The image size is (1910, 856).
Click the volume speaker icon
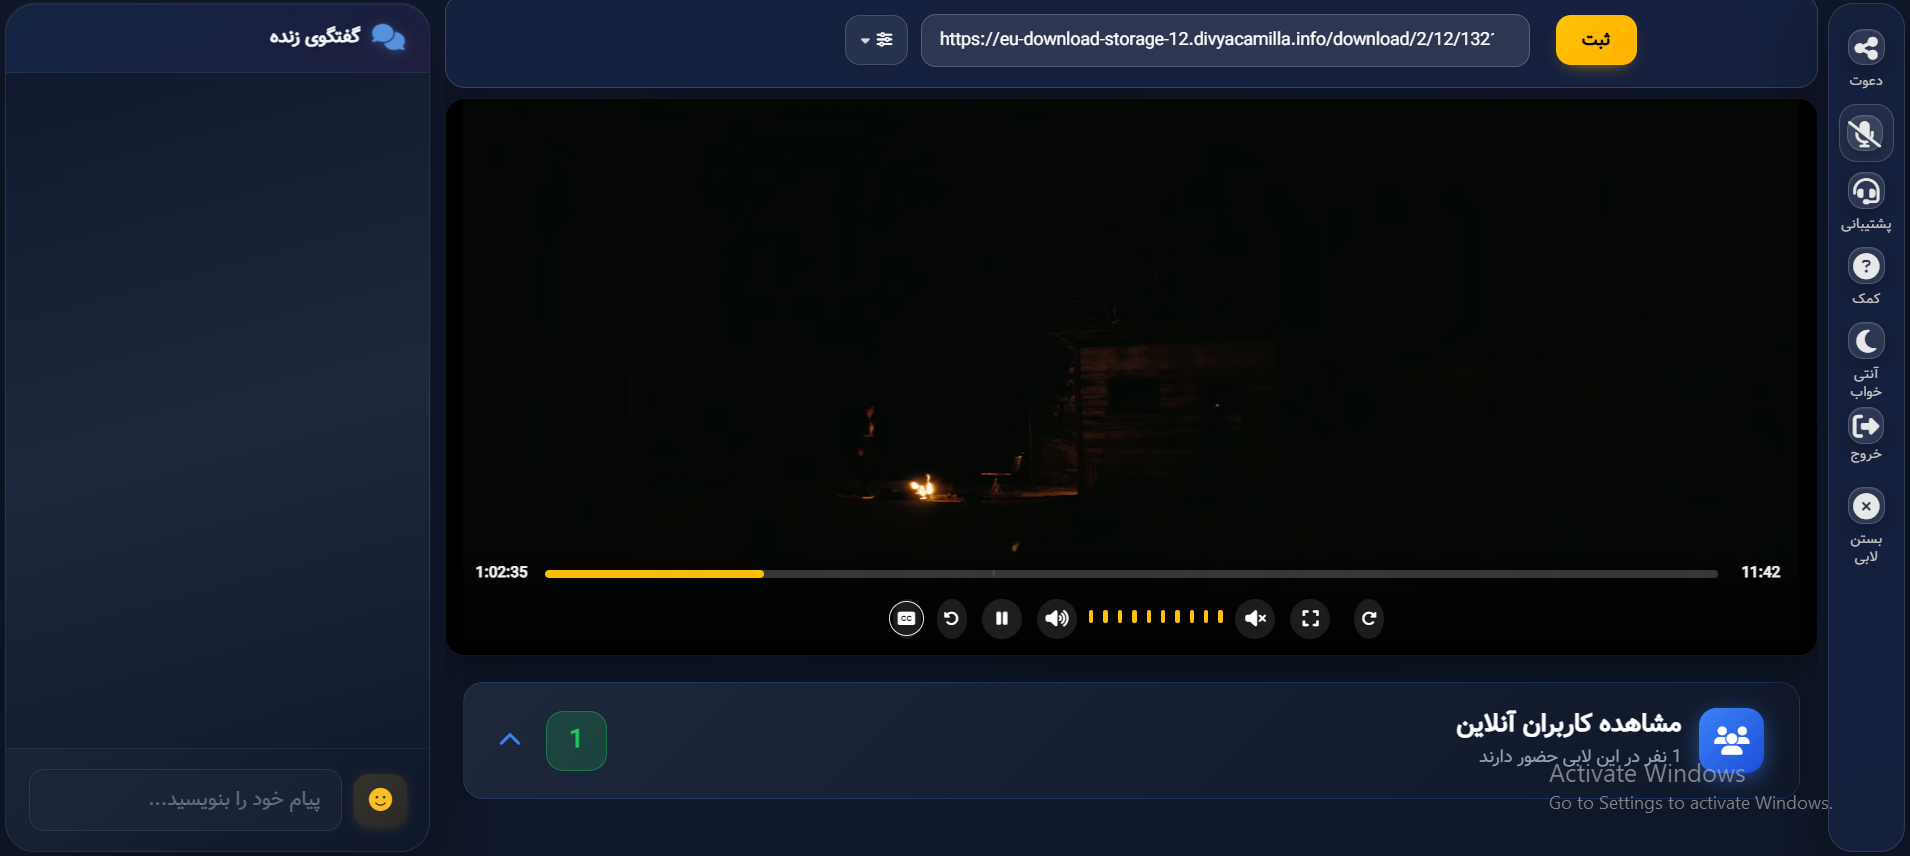click(x=1056, y=619)
